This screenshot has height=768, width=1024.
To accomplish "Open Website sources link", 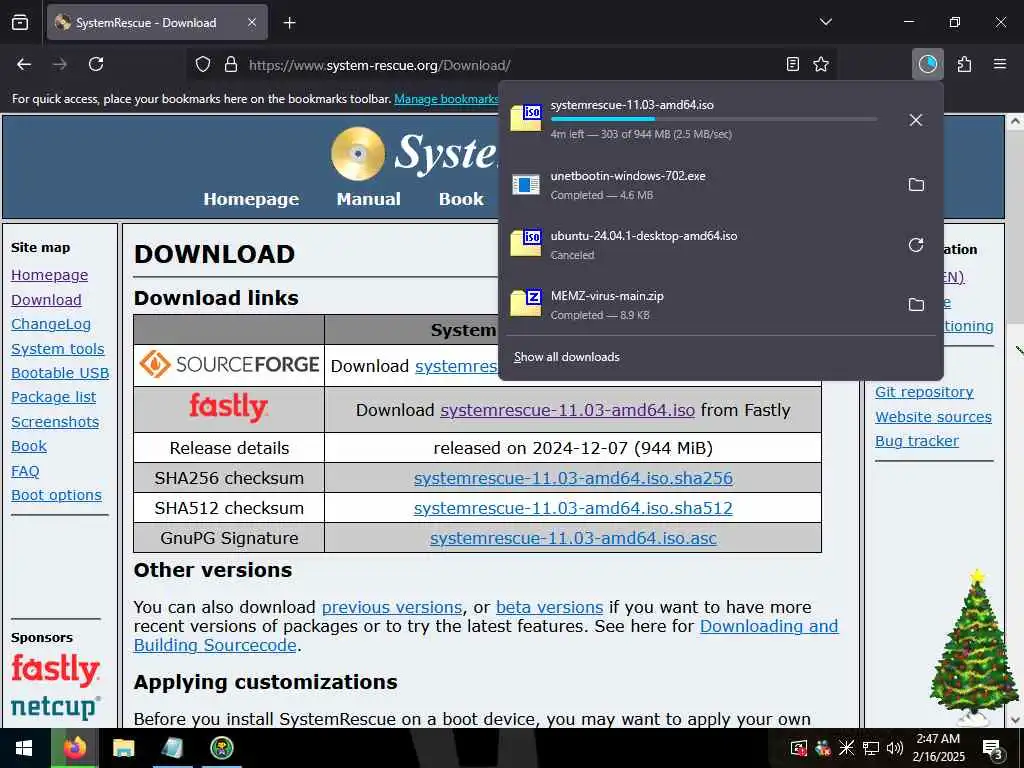I will click(933, 417).
